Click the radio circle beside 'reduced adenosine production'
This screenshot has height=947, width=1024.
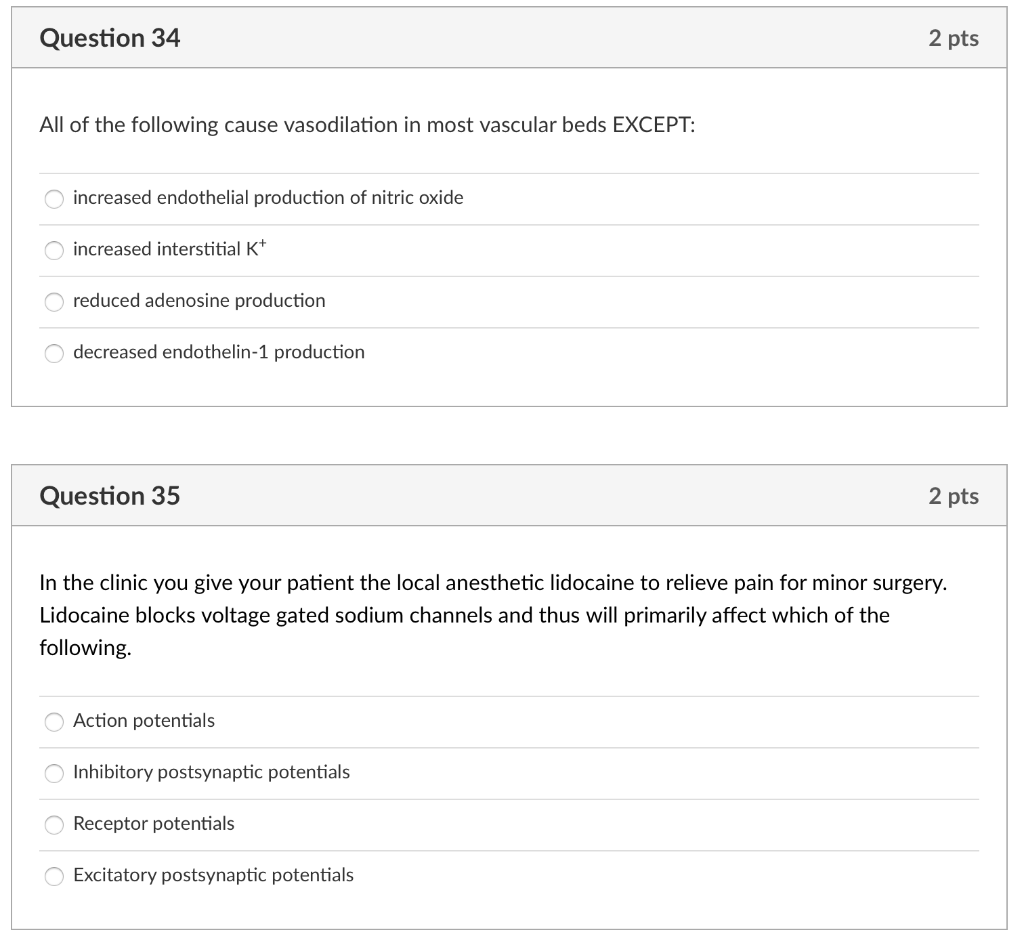[55, 301]
